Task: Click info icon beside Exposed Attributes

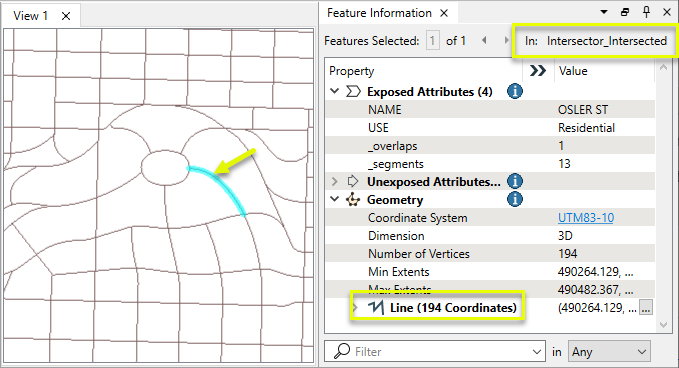Action: click(x=514, y=91)
